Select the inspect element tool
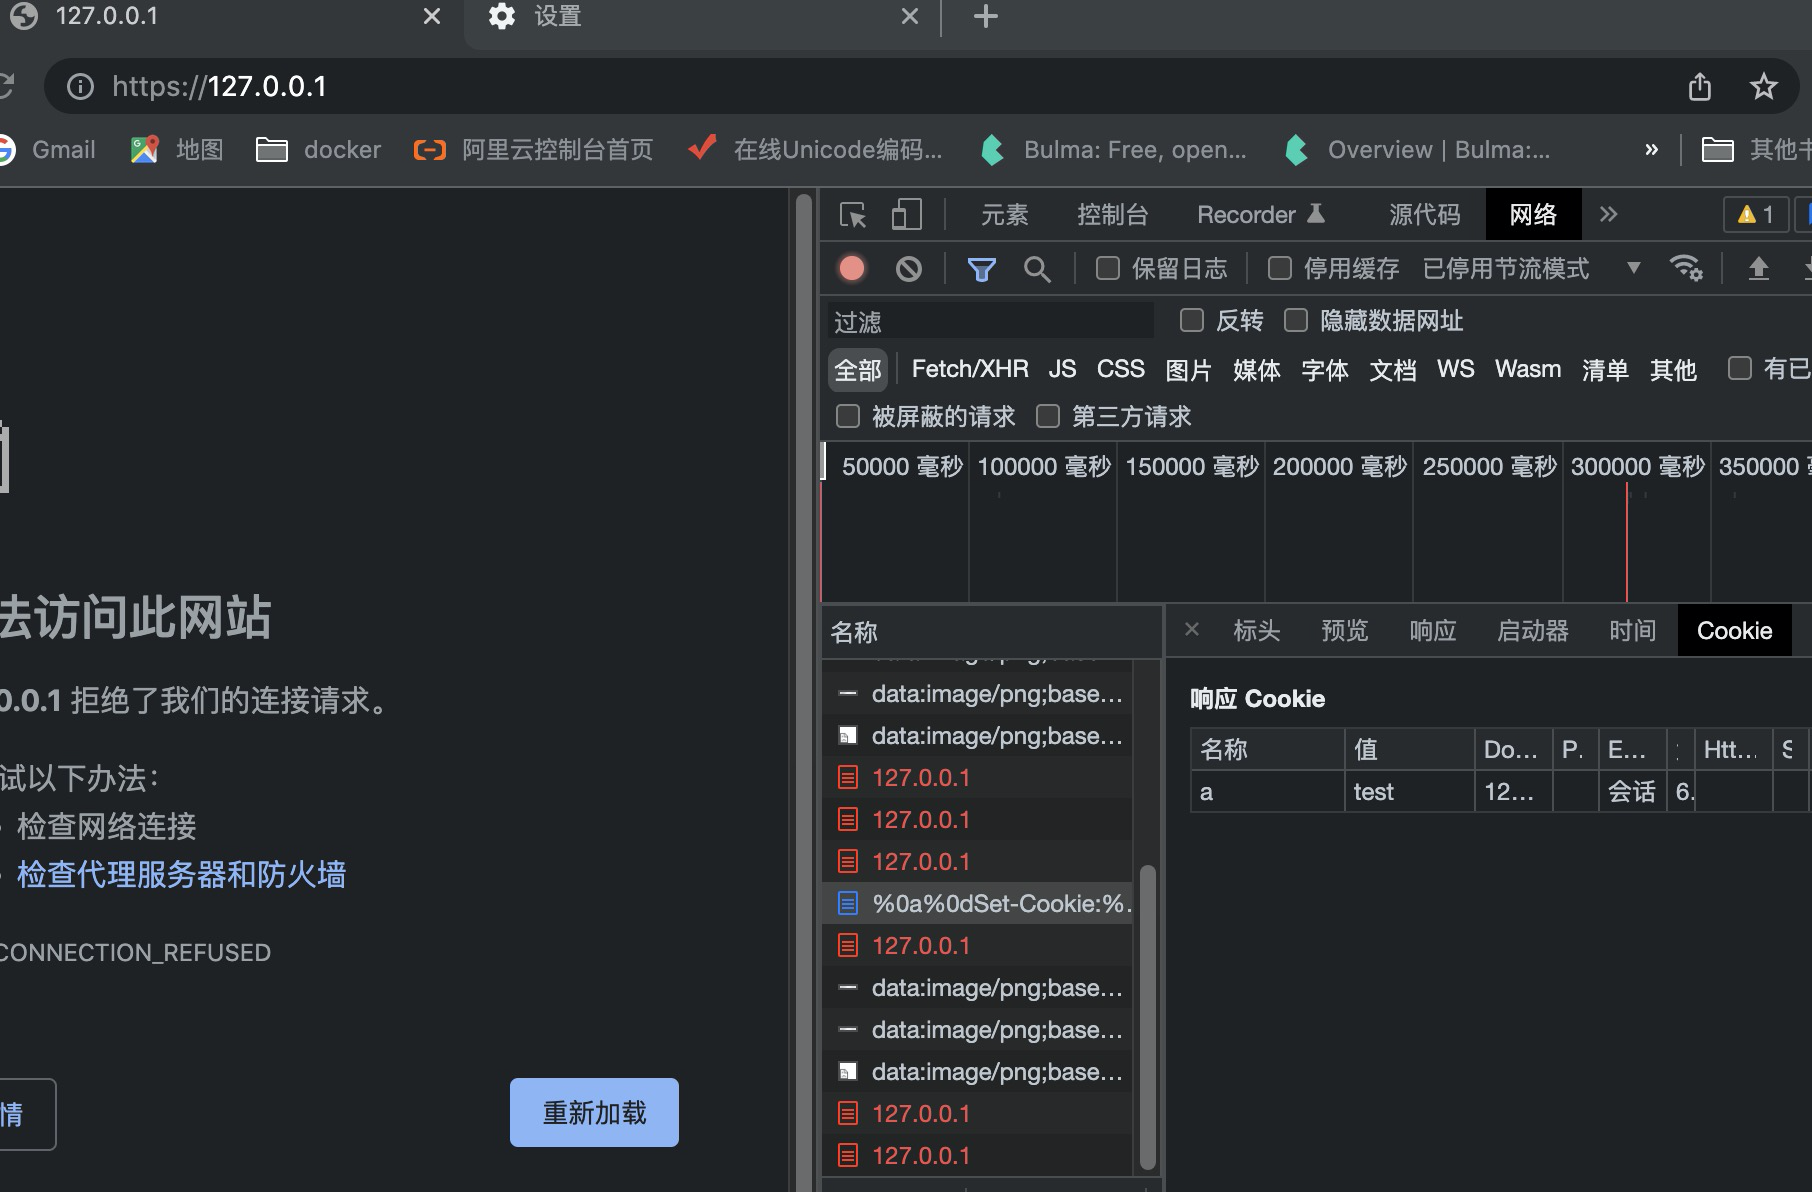 852,214
